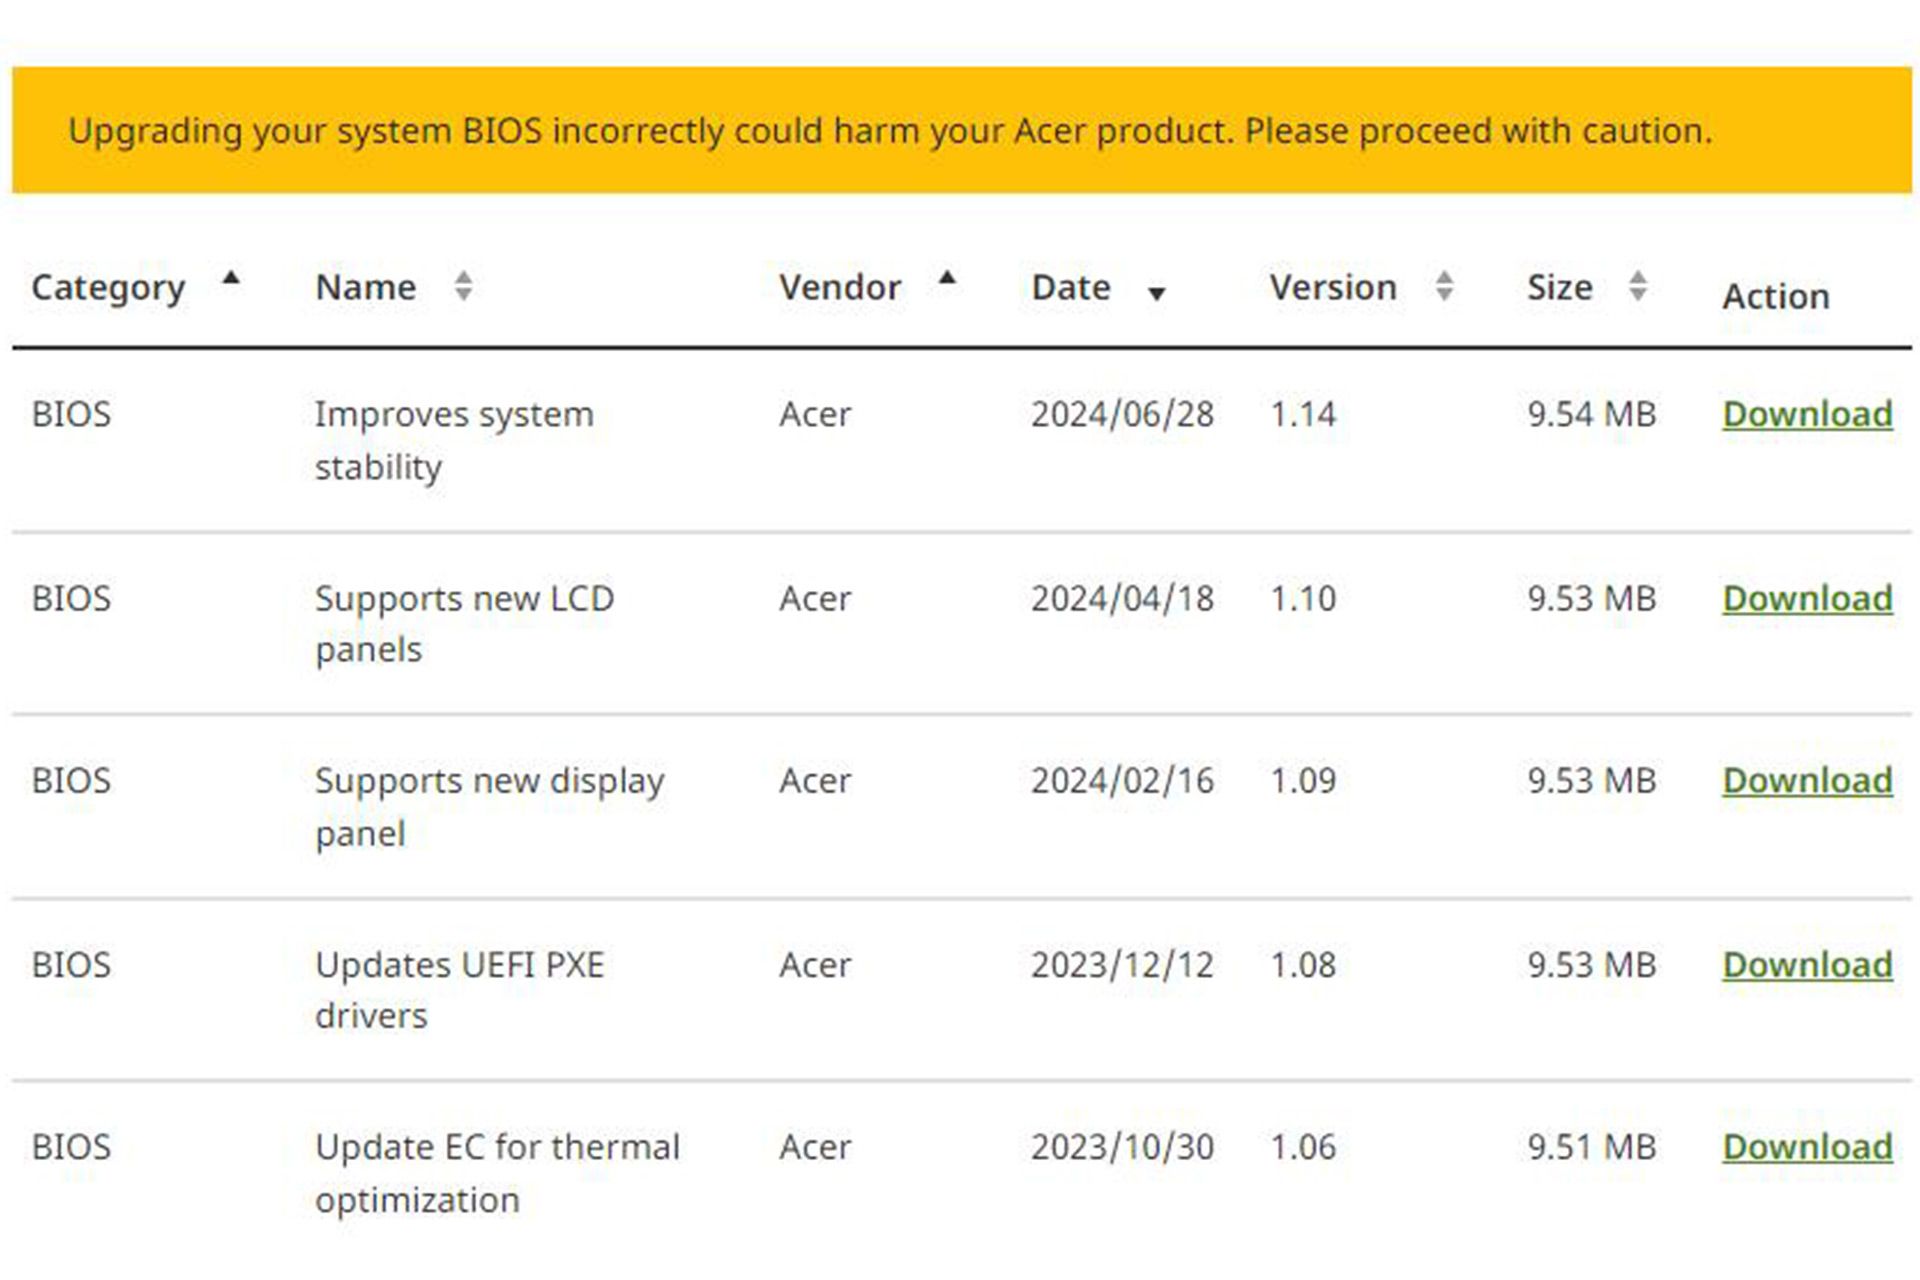The image size is (1920, 1280).
Task: Click the Name column sort arrows
Action: click(463, 287)
